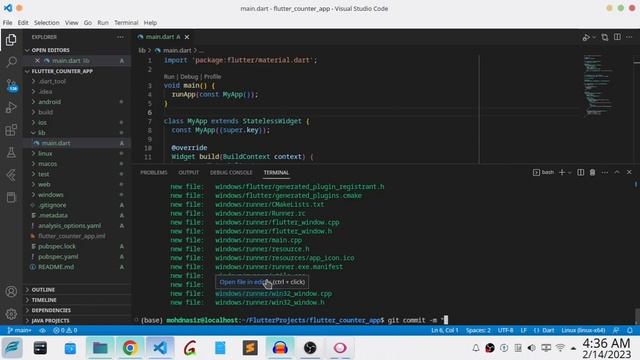640x360 pixels.
Task: Click the Run code lens above main()
Action: click(x=169, y=77)
